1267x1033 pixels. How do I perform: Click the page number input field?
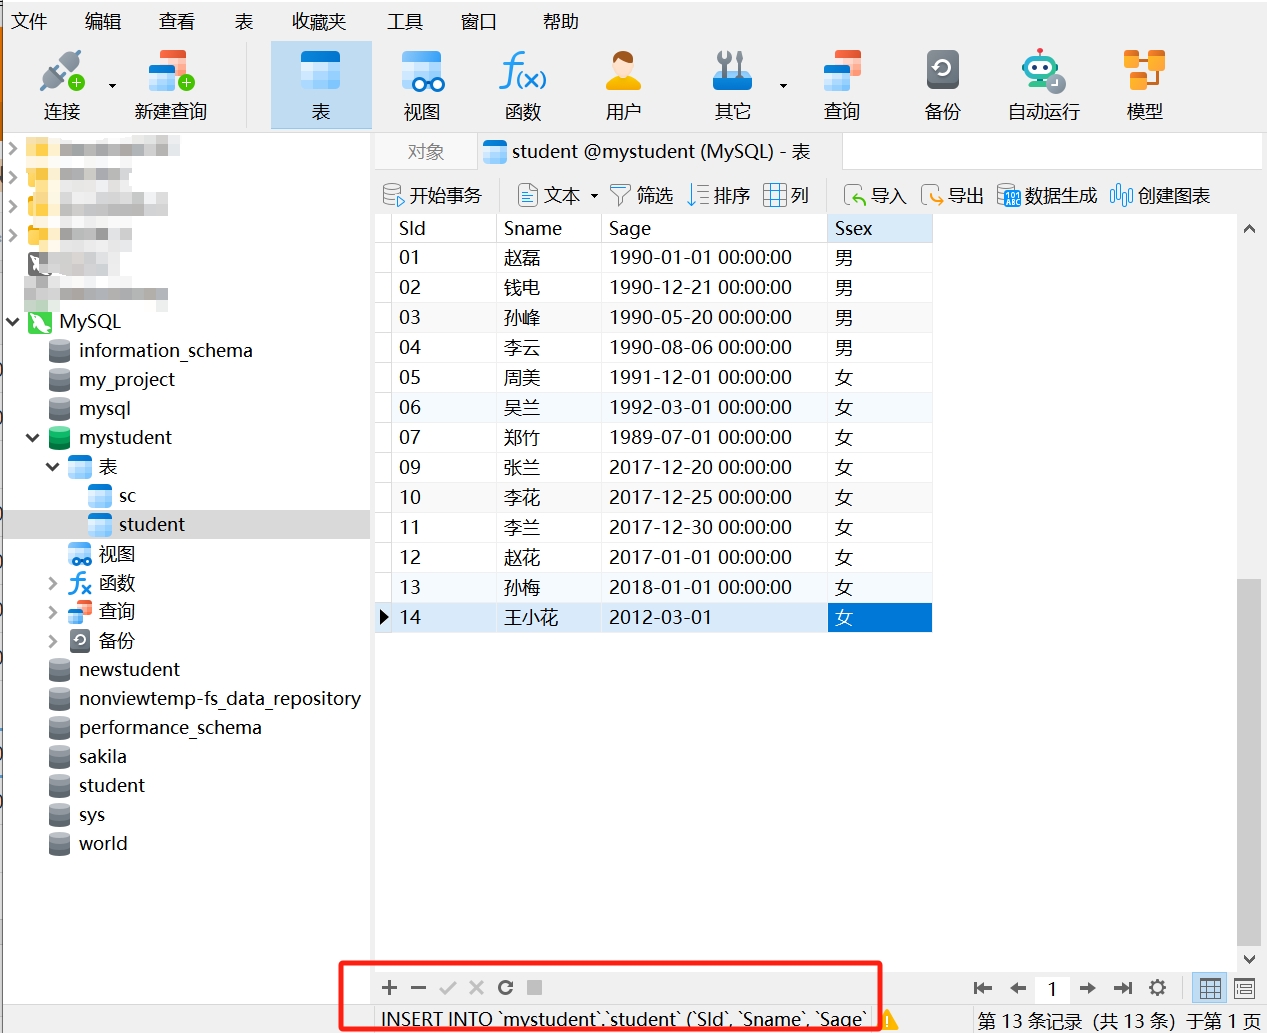[x=1052, y=989]
